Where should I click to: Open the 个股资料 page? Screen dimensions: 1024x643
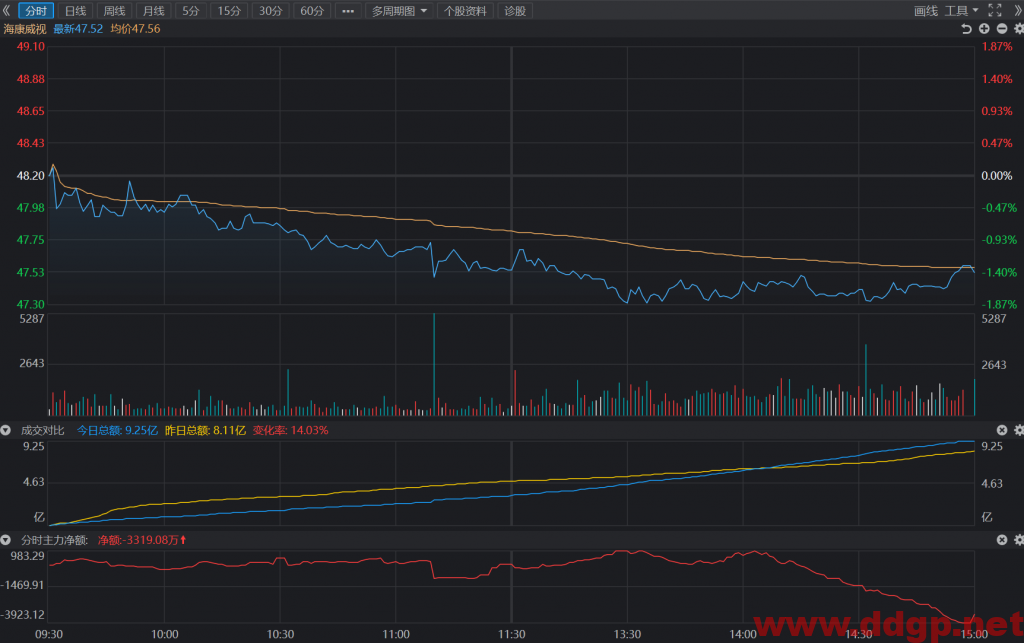coord(465,11)
